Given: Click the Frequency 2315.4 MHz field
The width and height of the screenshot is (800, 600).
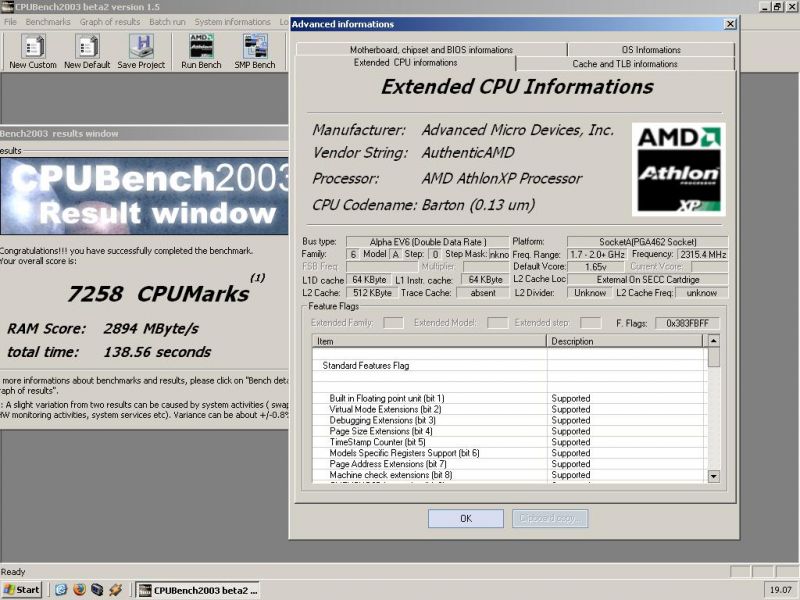Looking at the screenshot, I should point(703,254).
